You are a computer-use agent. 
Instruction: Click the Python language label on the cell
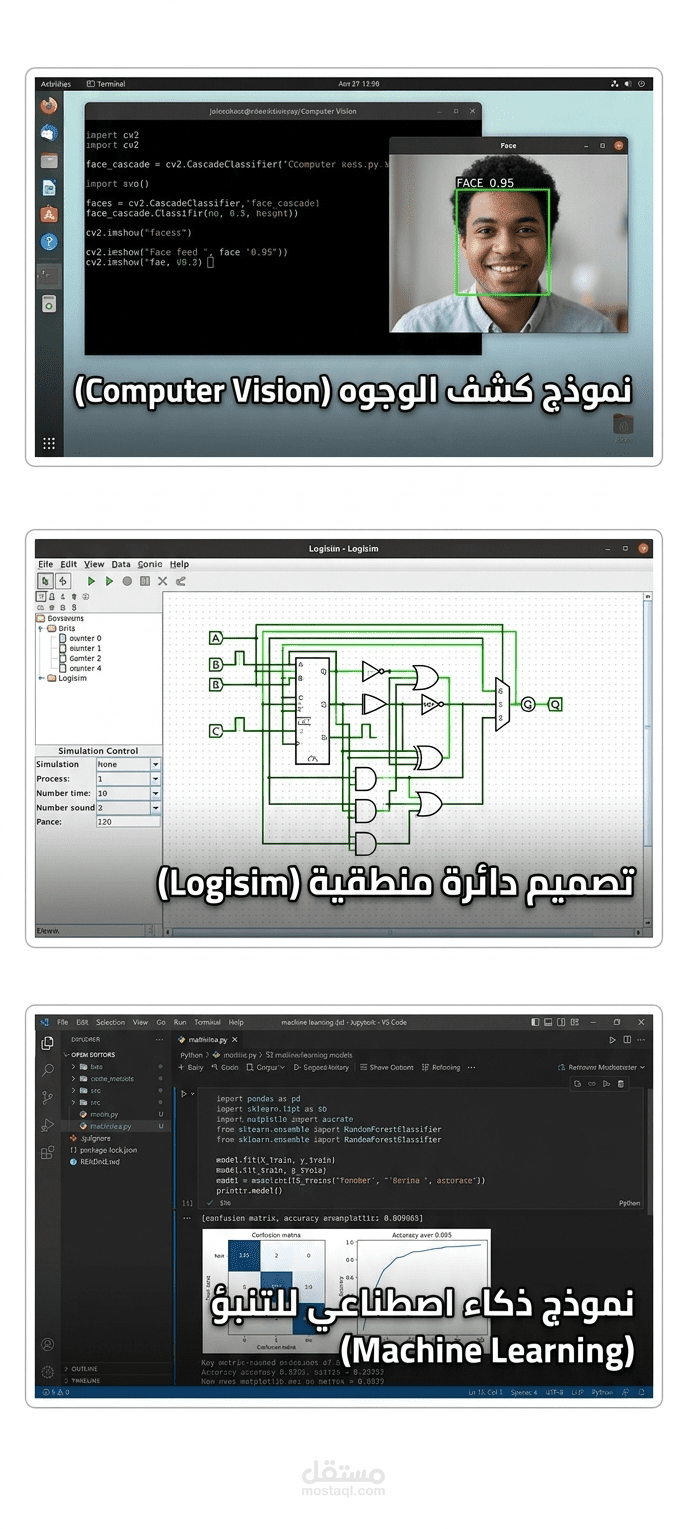coord(629,1203)
